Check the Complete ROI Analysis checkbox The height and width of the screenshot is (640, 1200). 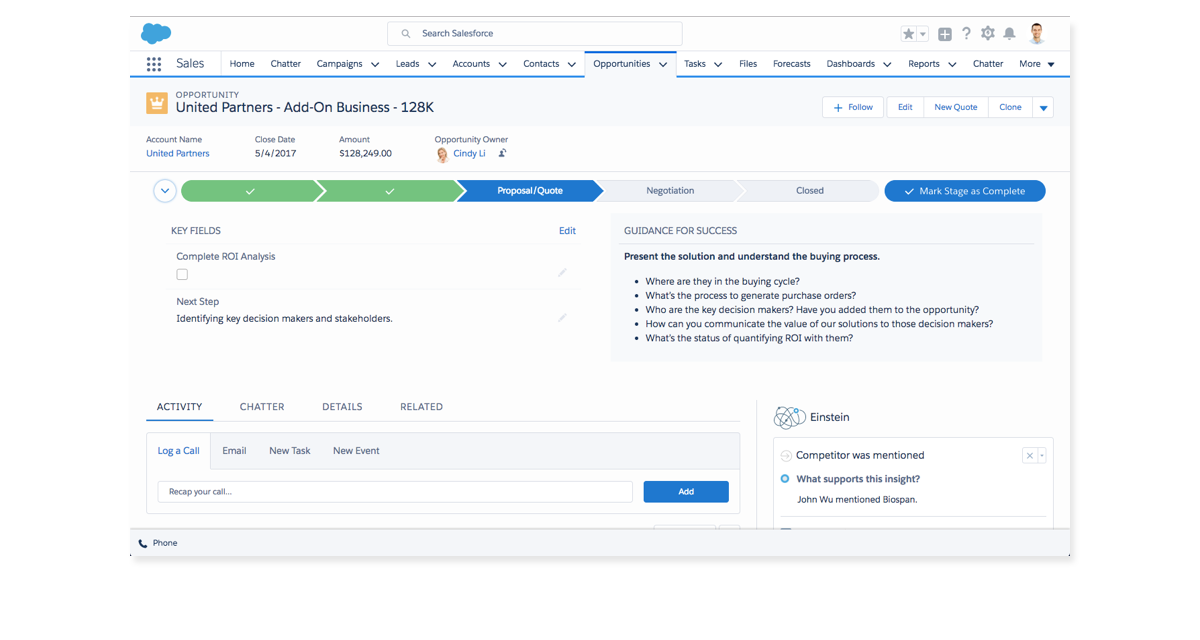[182, 274]
